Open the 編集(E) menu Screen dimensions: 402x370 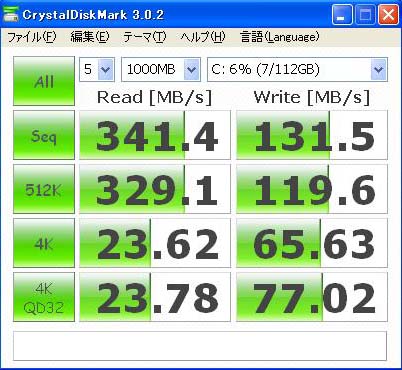pyautogui.click(x=90, y=37)
